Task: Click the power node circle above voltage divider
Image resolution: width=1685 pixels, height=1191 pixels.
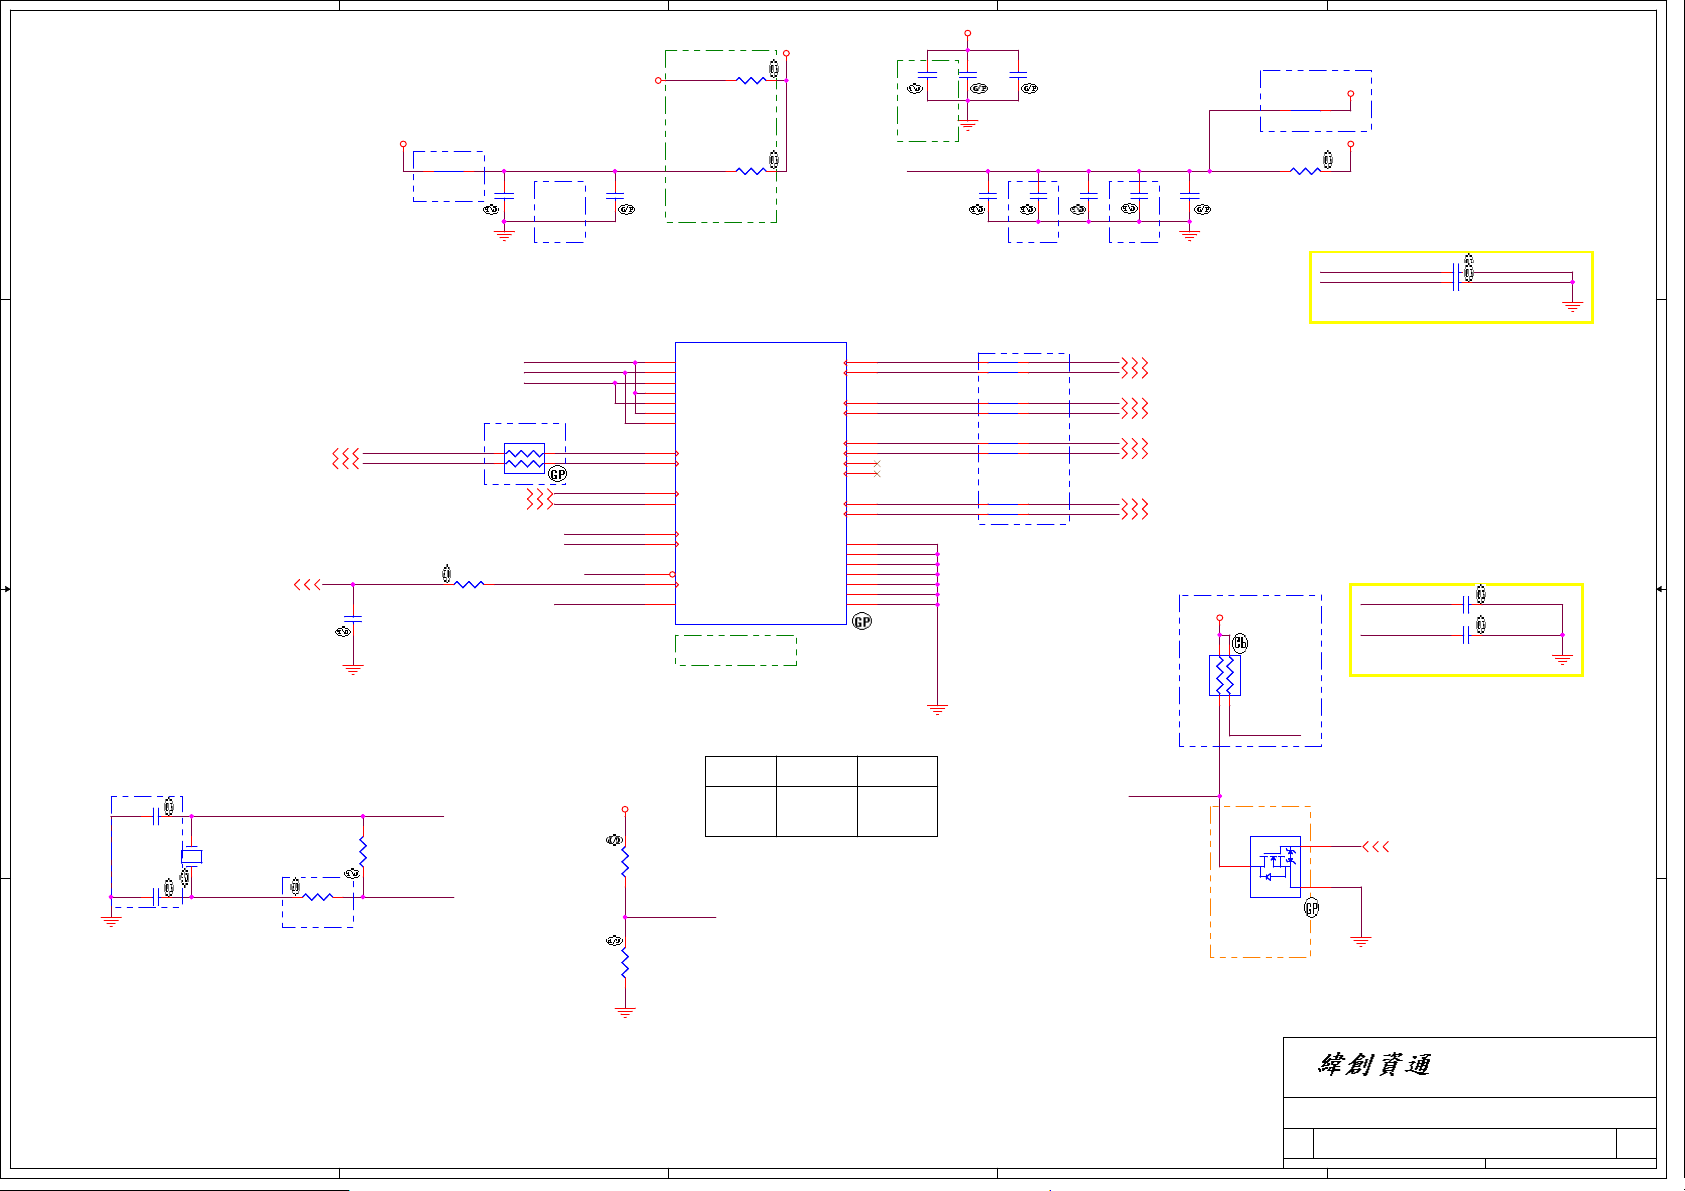Action: (625, 809)
